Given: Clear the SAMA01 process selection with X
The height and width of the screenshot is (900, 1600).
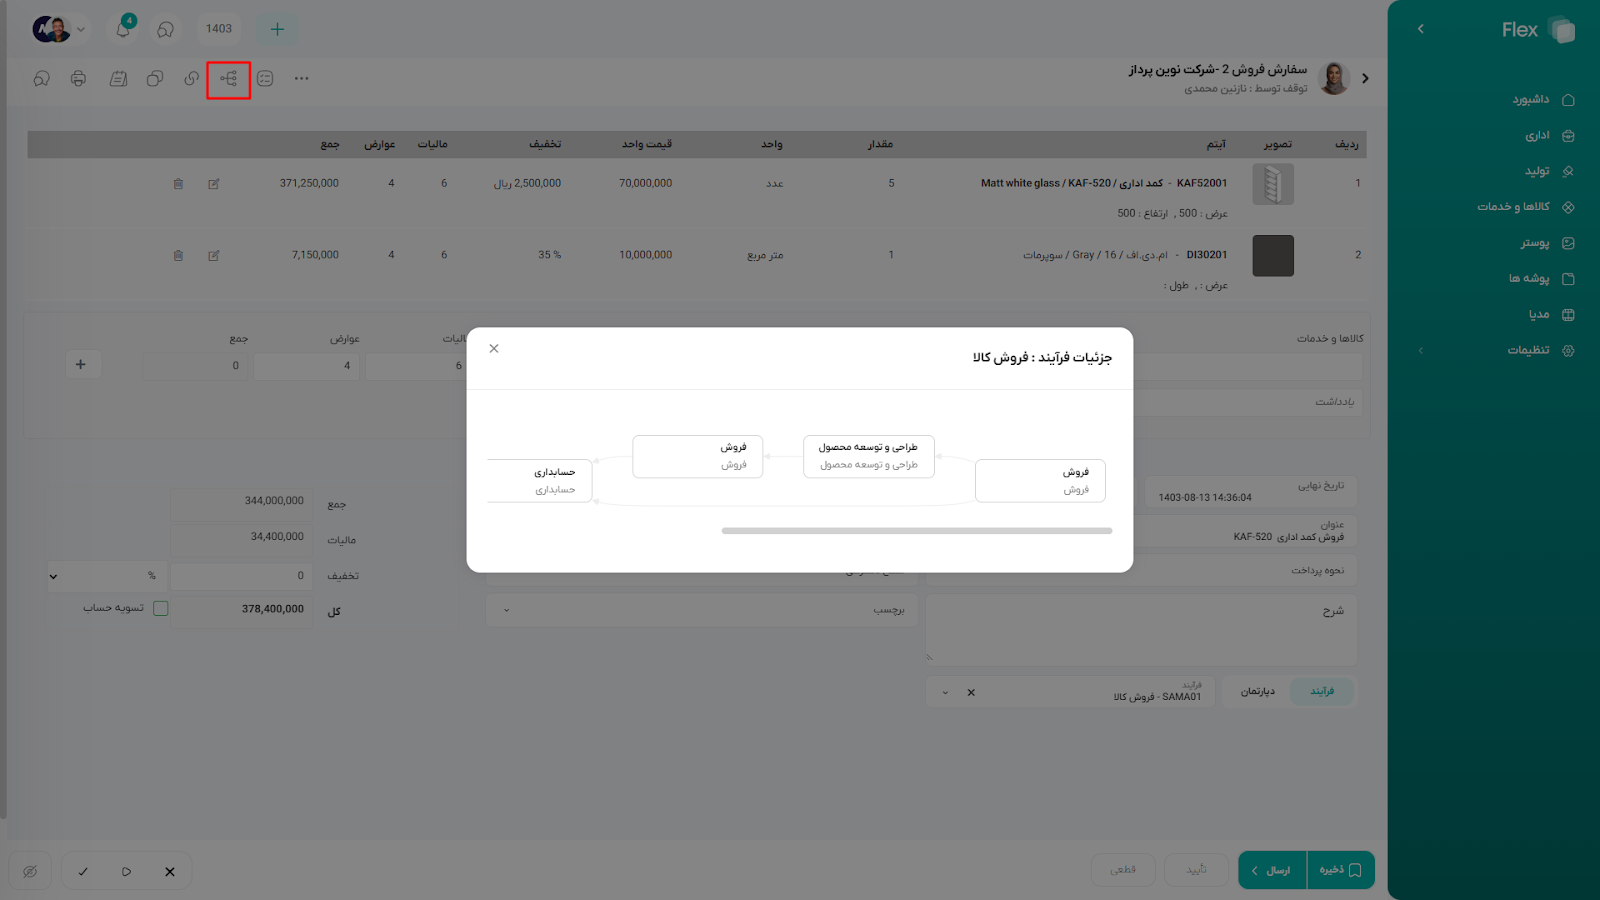Looking at the screenshot, I should click(971, 692).
